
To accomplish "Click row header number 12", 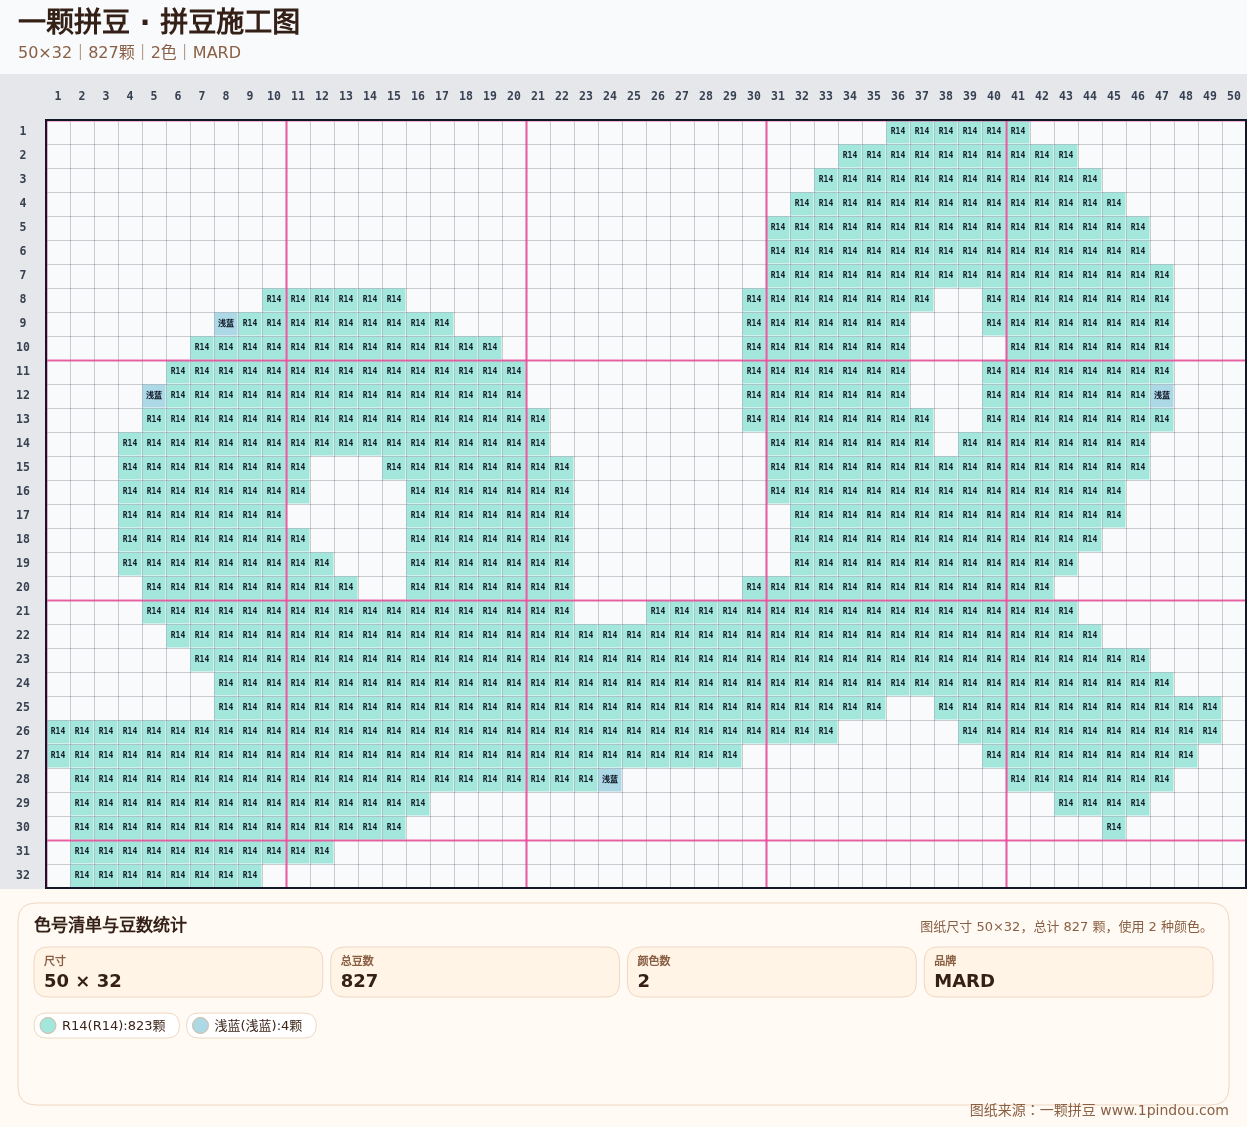I will tap(23, 395).
